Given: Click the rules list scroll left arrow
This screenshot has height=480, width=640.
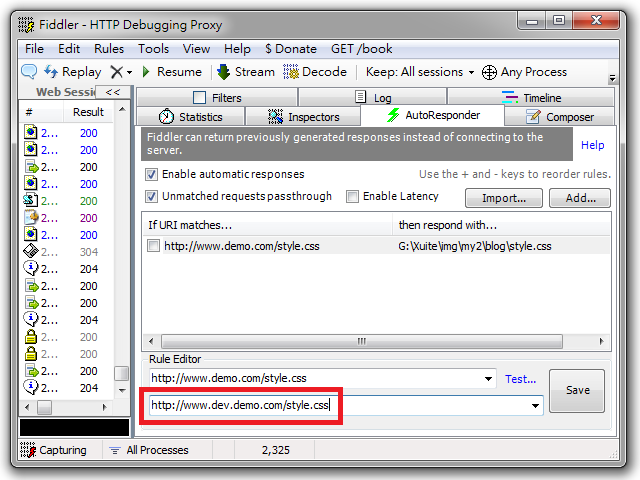Looking at the screenshot, I should 151,341.
